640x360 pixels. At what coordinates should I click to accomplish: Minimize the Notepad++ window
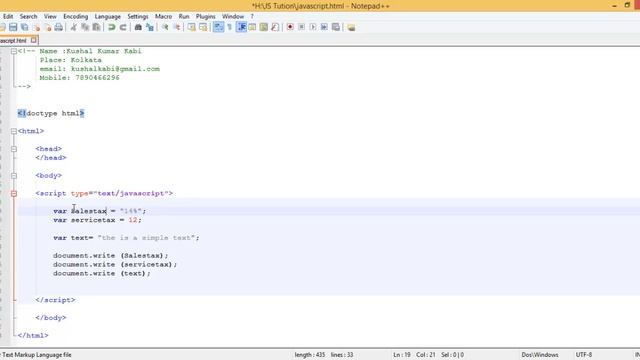(x=615, y=6)
